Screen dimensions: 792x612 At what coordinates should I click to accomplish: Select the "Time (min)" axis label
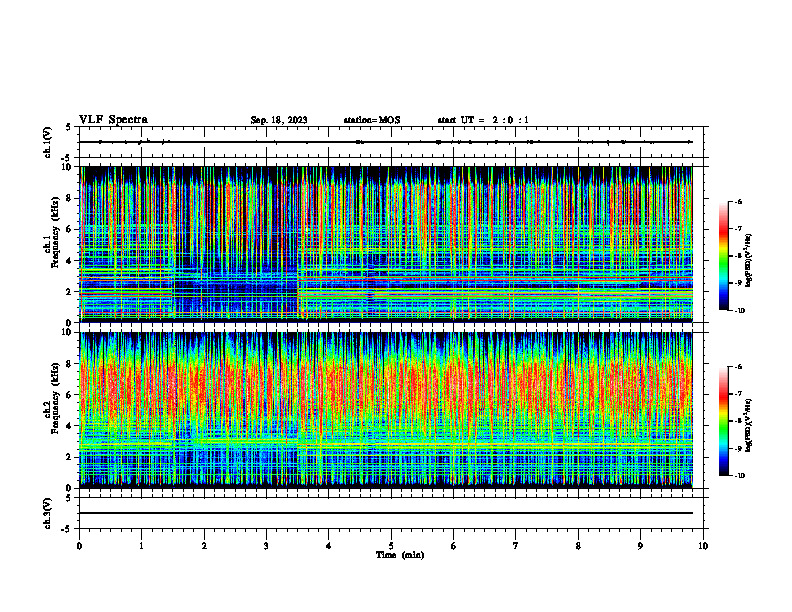(400, 555)
